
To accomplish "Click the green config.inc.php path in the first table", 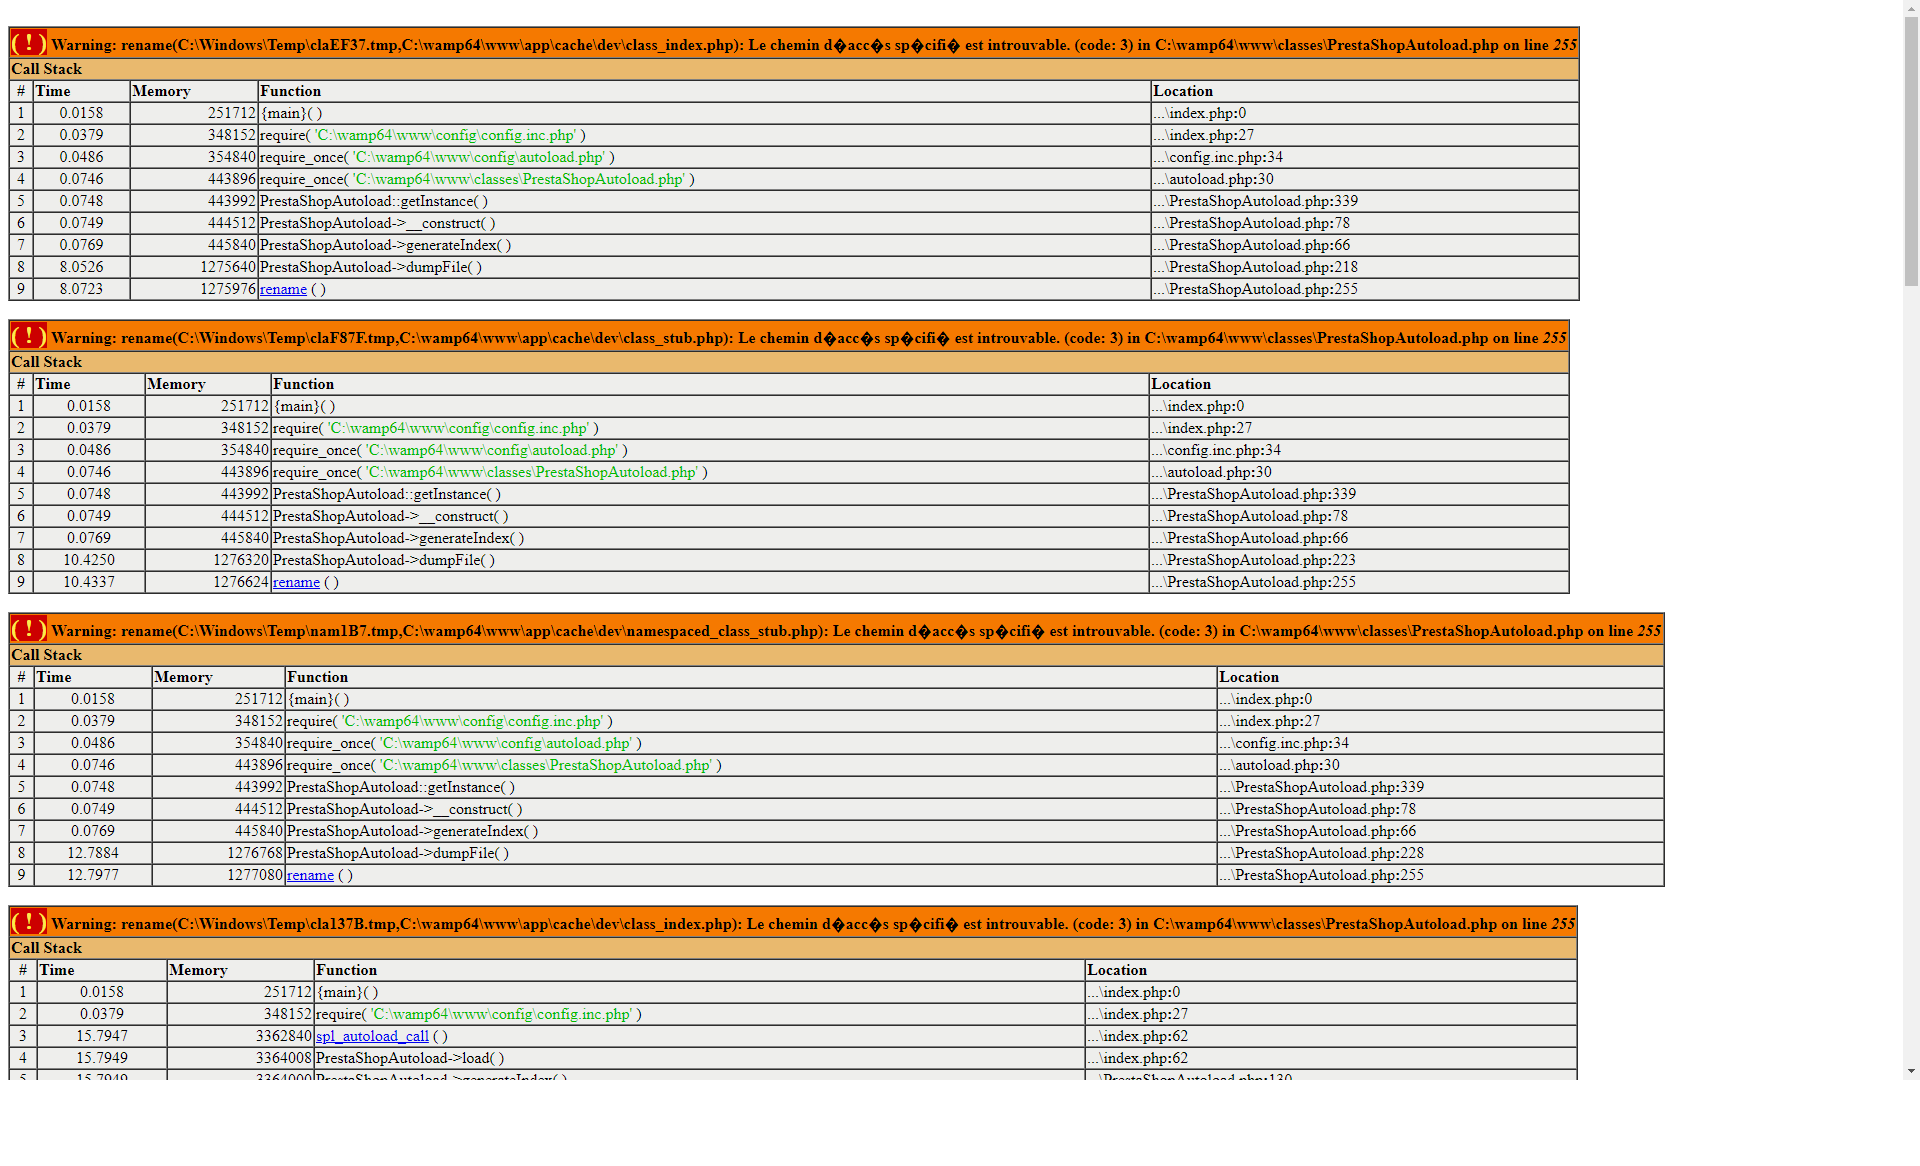I will (x=445, y=135).
